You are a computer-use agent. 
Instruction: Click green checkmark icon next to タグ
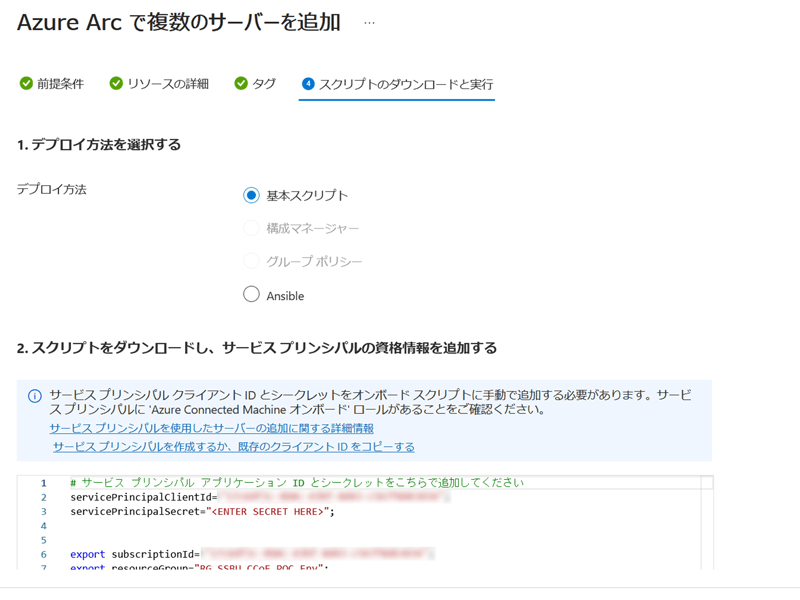click(x=241, y=83)
